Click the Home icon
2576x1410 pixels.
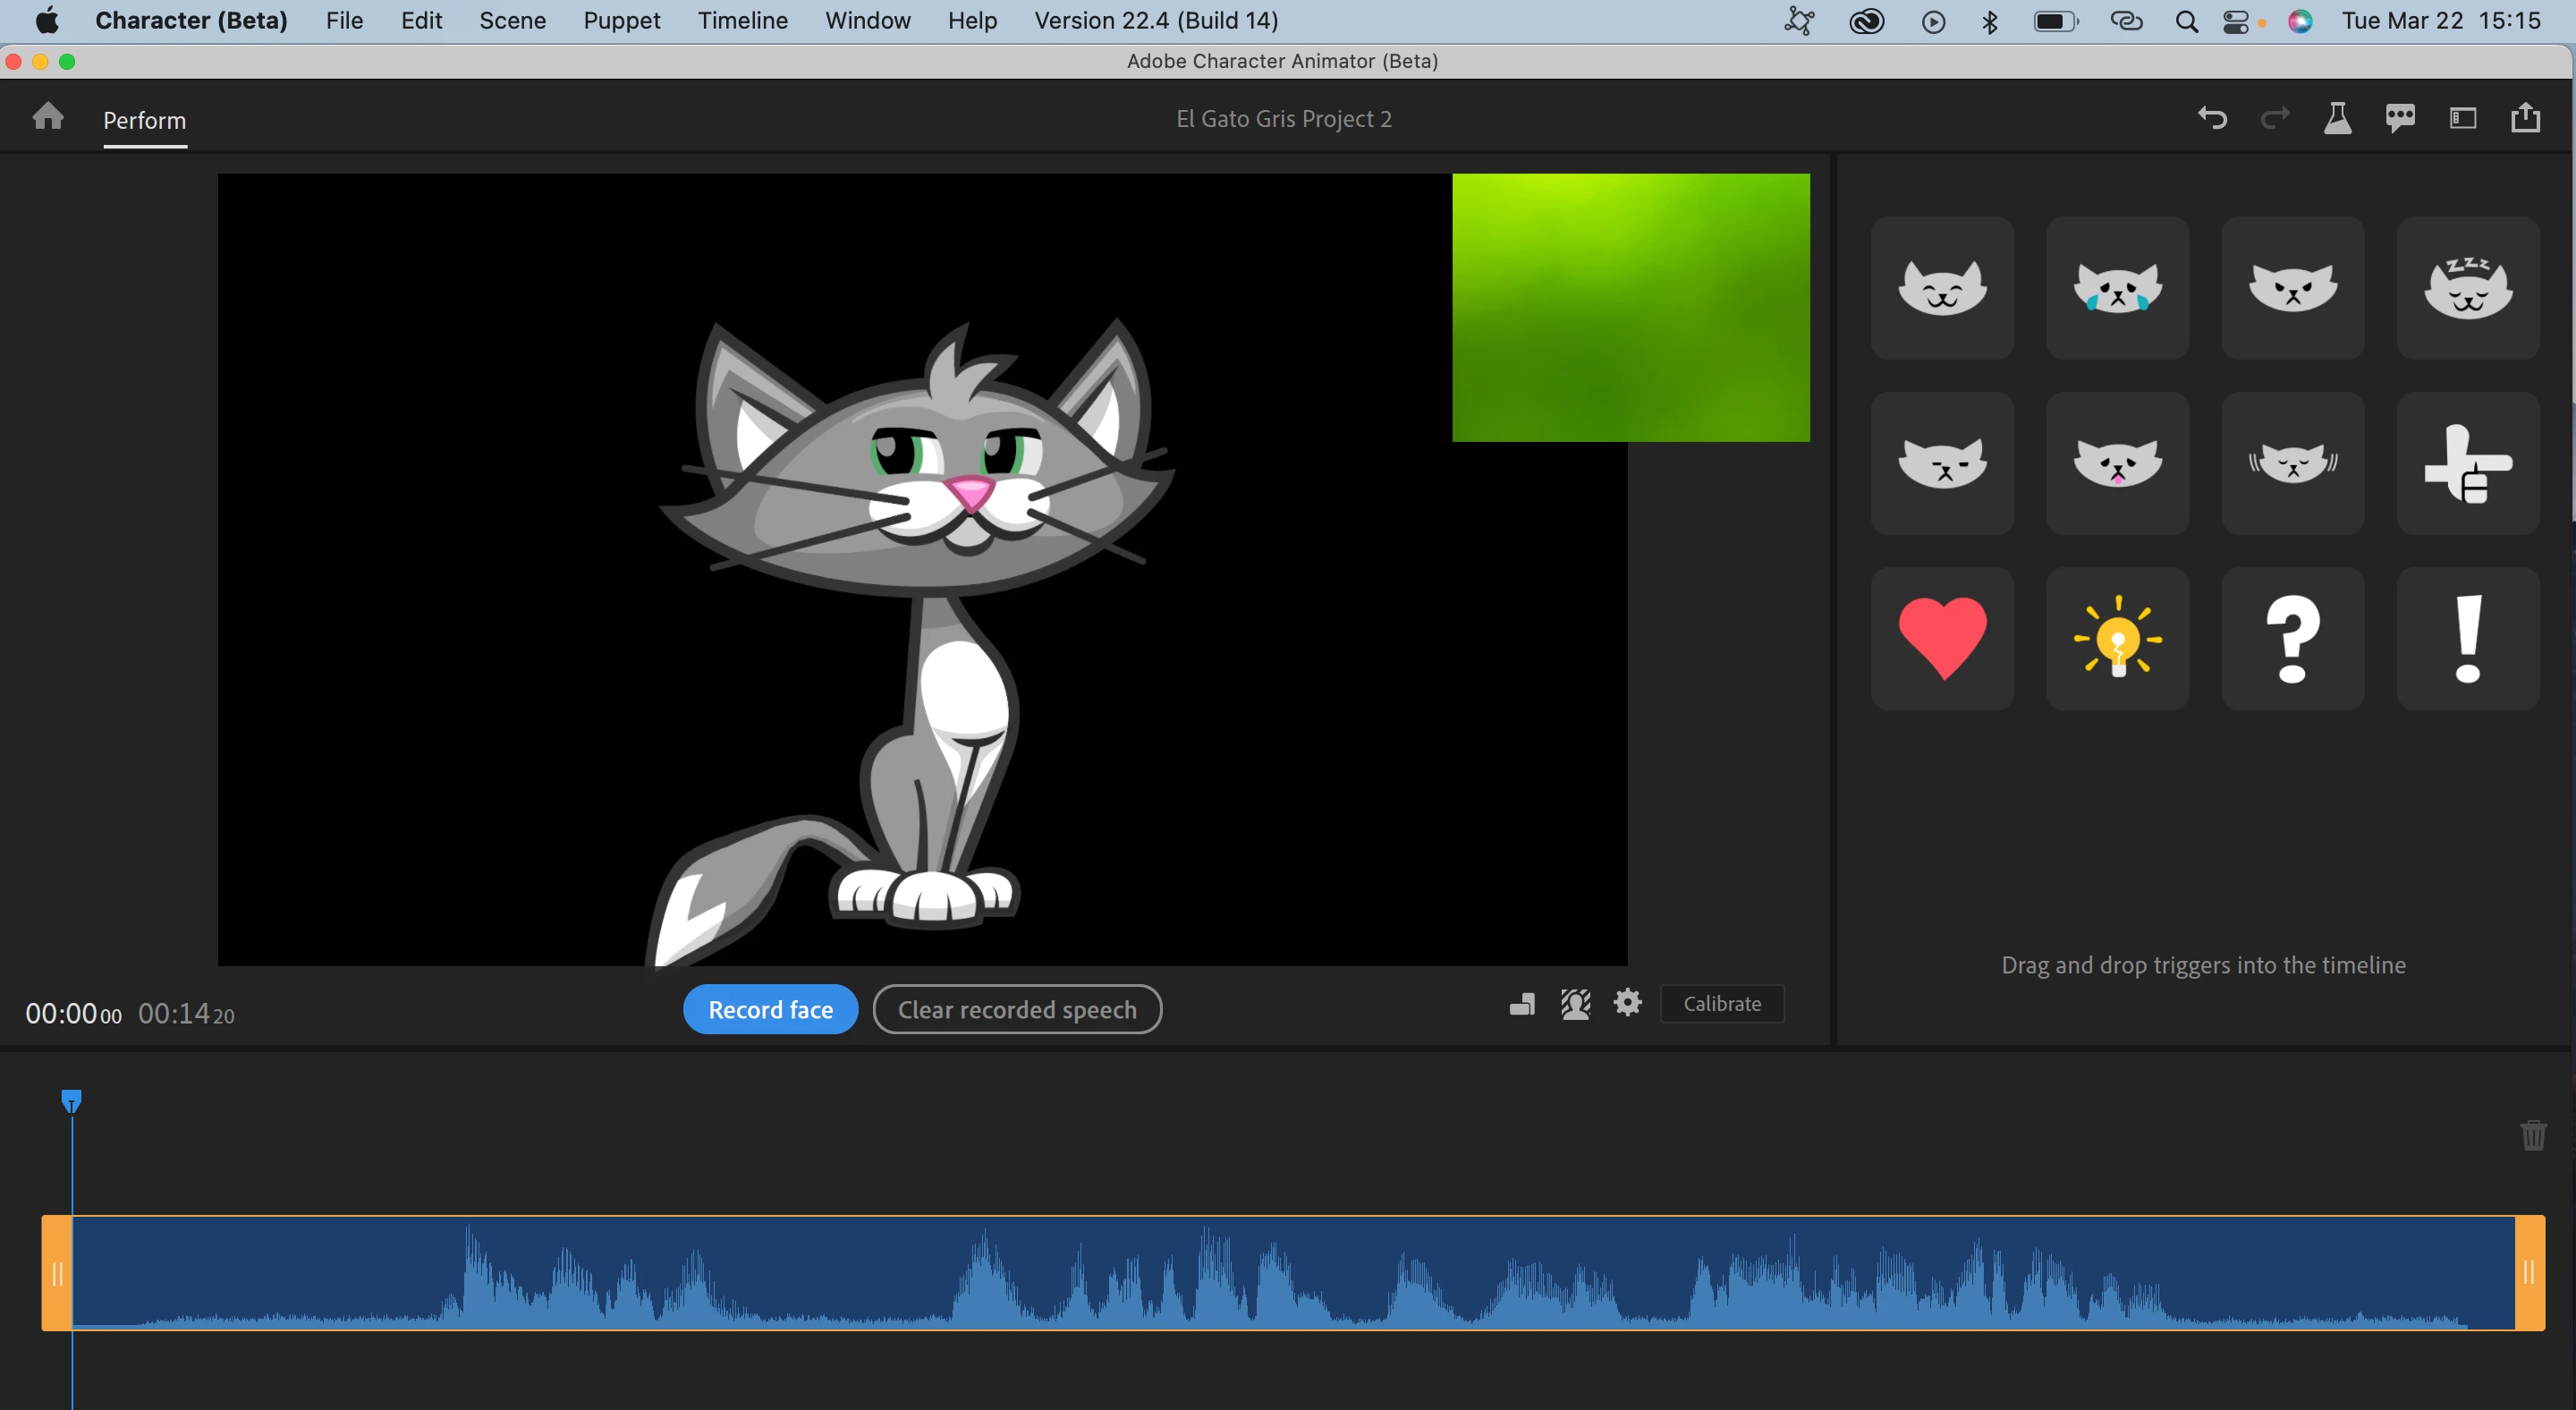(47, 118)
